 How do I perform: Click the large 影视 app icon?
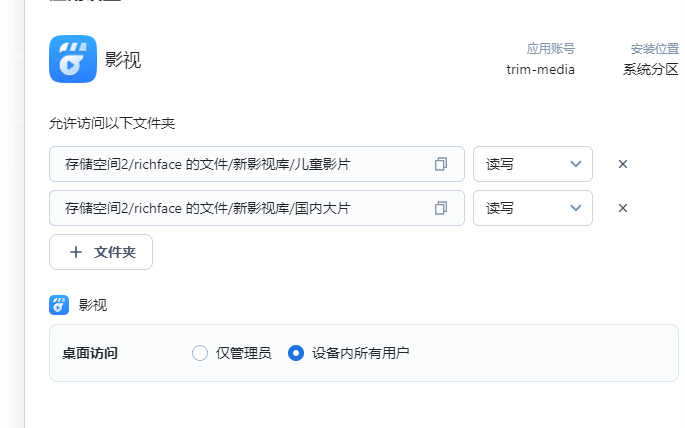tap(73, 59)
